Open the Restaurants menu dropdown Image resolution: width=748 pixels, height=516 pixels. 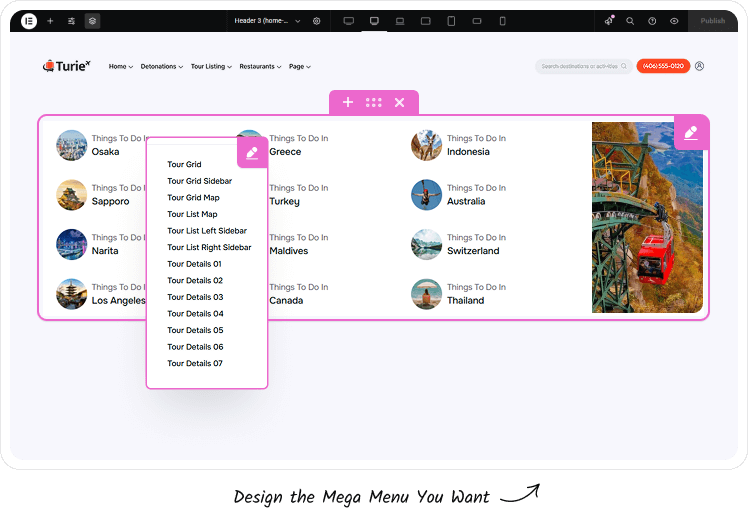point(260,67)
